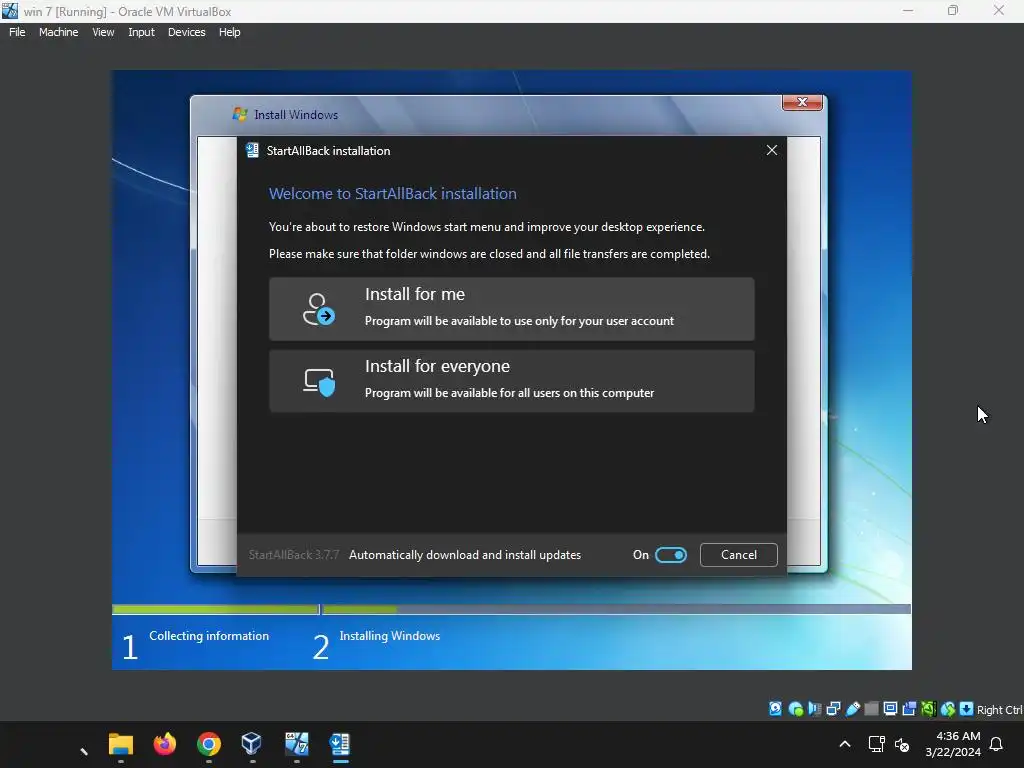
Task: Click the muted volume tray icon
Action: click(x=902, y=744)
